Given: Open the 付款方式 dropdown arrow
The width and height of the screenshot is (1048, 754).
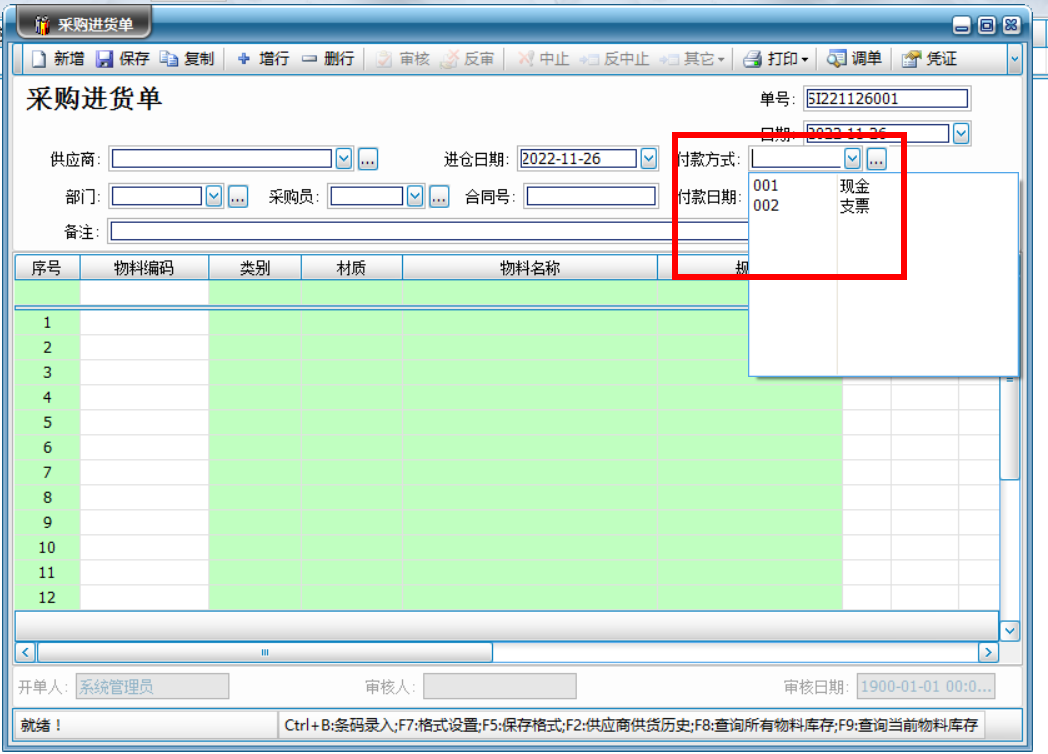Looking at the screenshot, I should point(852,159).
